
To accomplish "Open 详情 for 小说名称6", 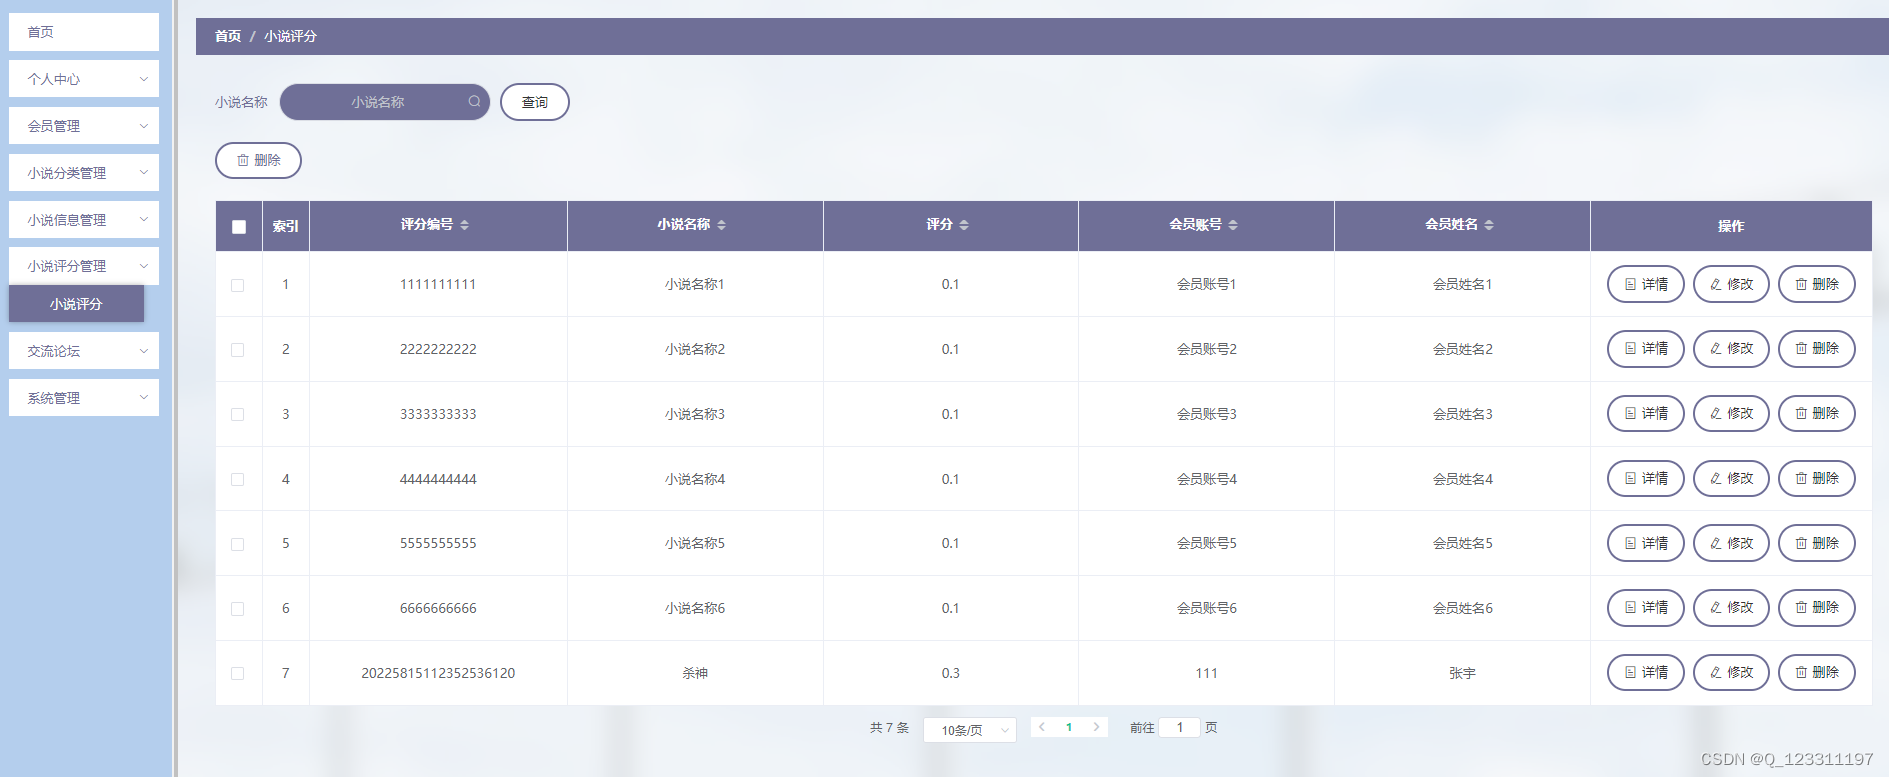I will 1645,608.
